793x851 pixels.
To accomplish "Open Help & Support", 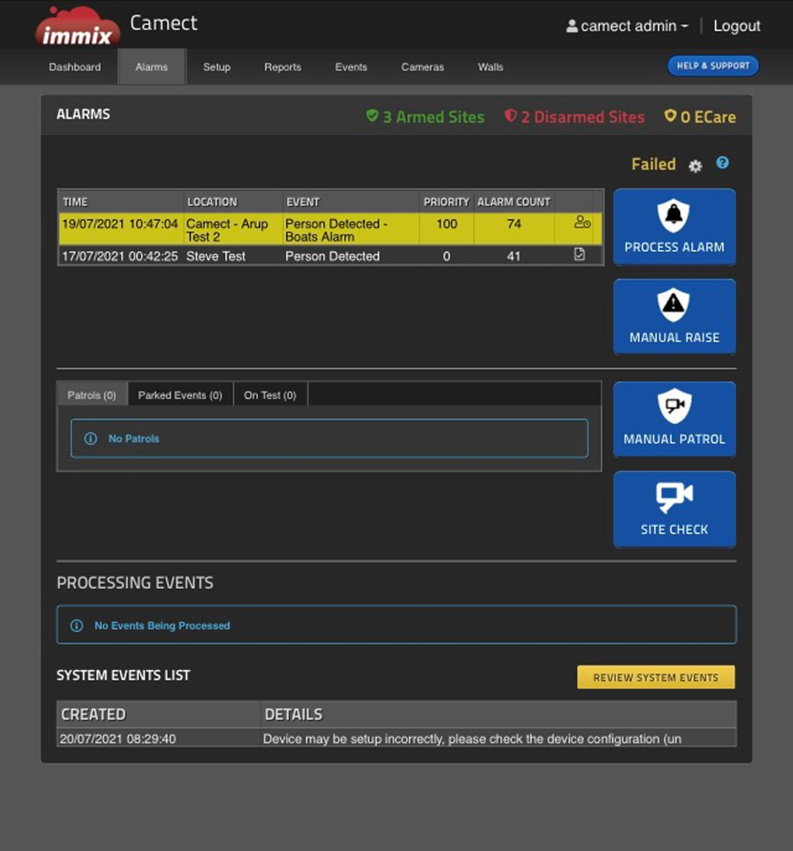I will point(713,66).
